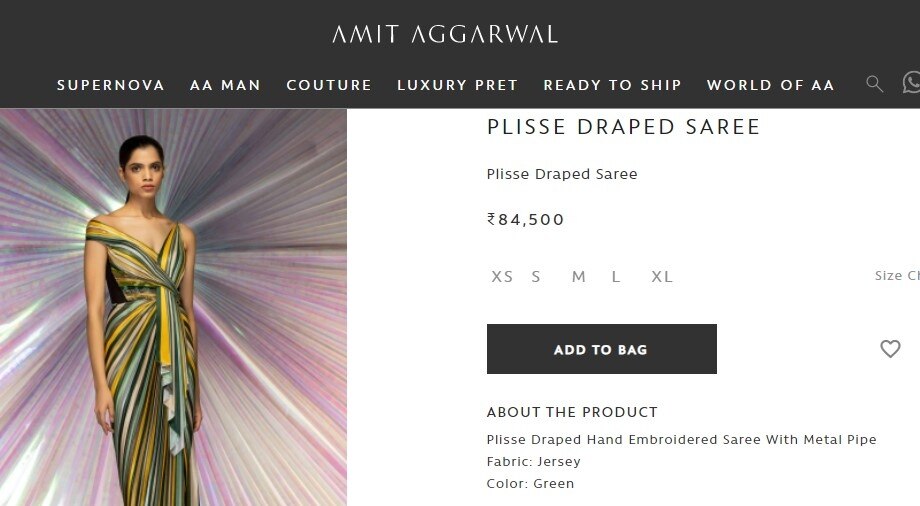Pick size L
Image resolution: width=920 pixels, height=506 pixels.
pyautogui.click(x=616, y=277)
